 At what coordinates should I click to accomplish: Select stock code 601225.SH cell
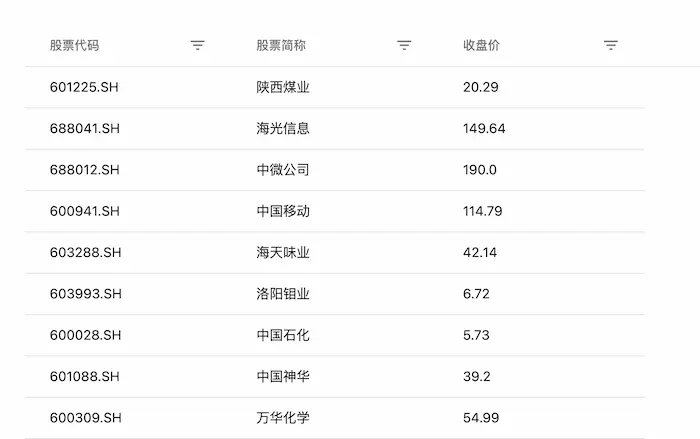85,87
